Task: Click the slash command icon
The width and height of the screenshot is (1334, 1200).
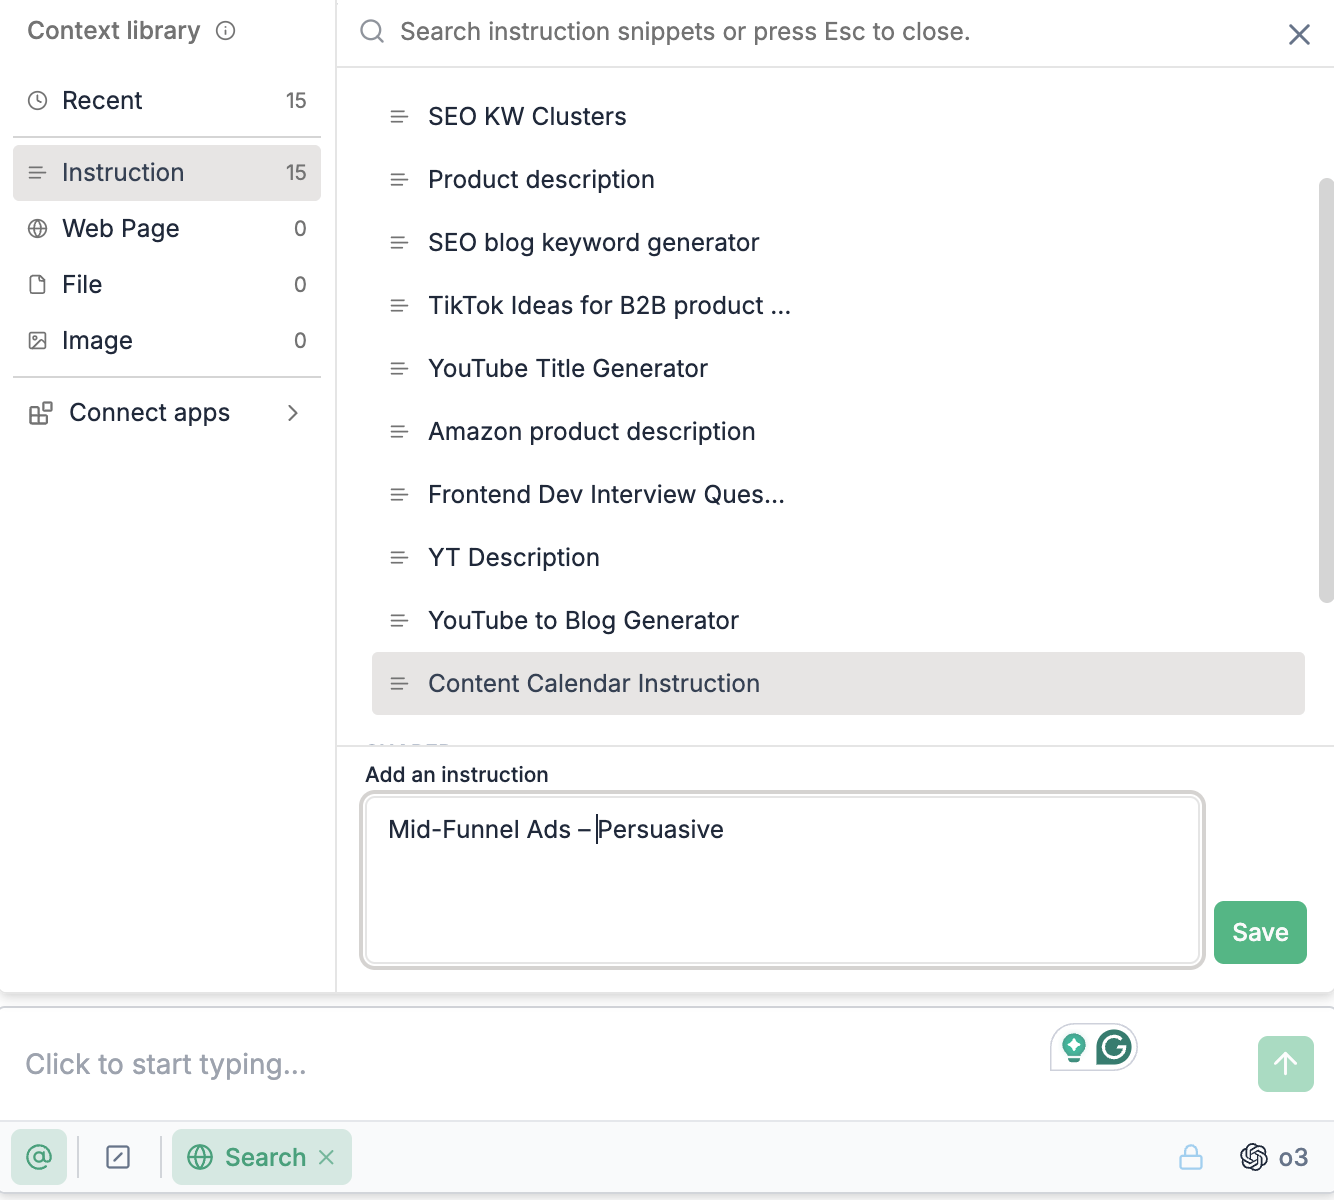Action: click(118, 1157)
